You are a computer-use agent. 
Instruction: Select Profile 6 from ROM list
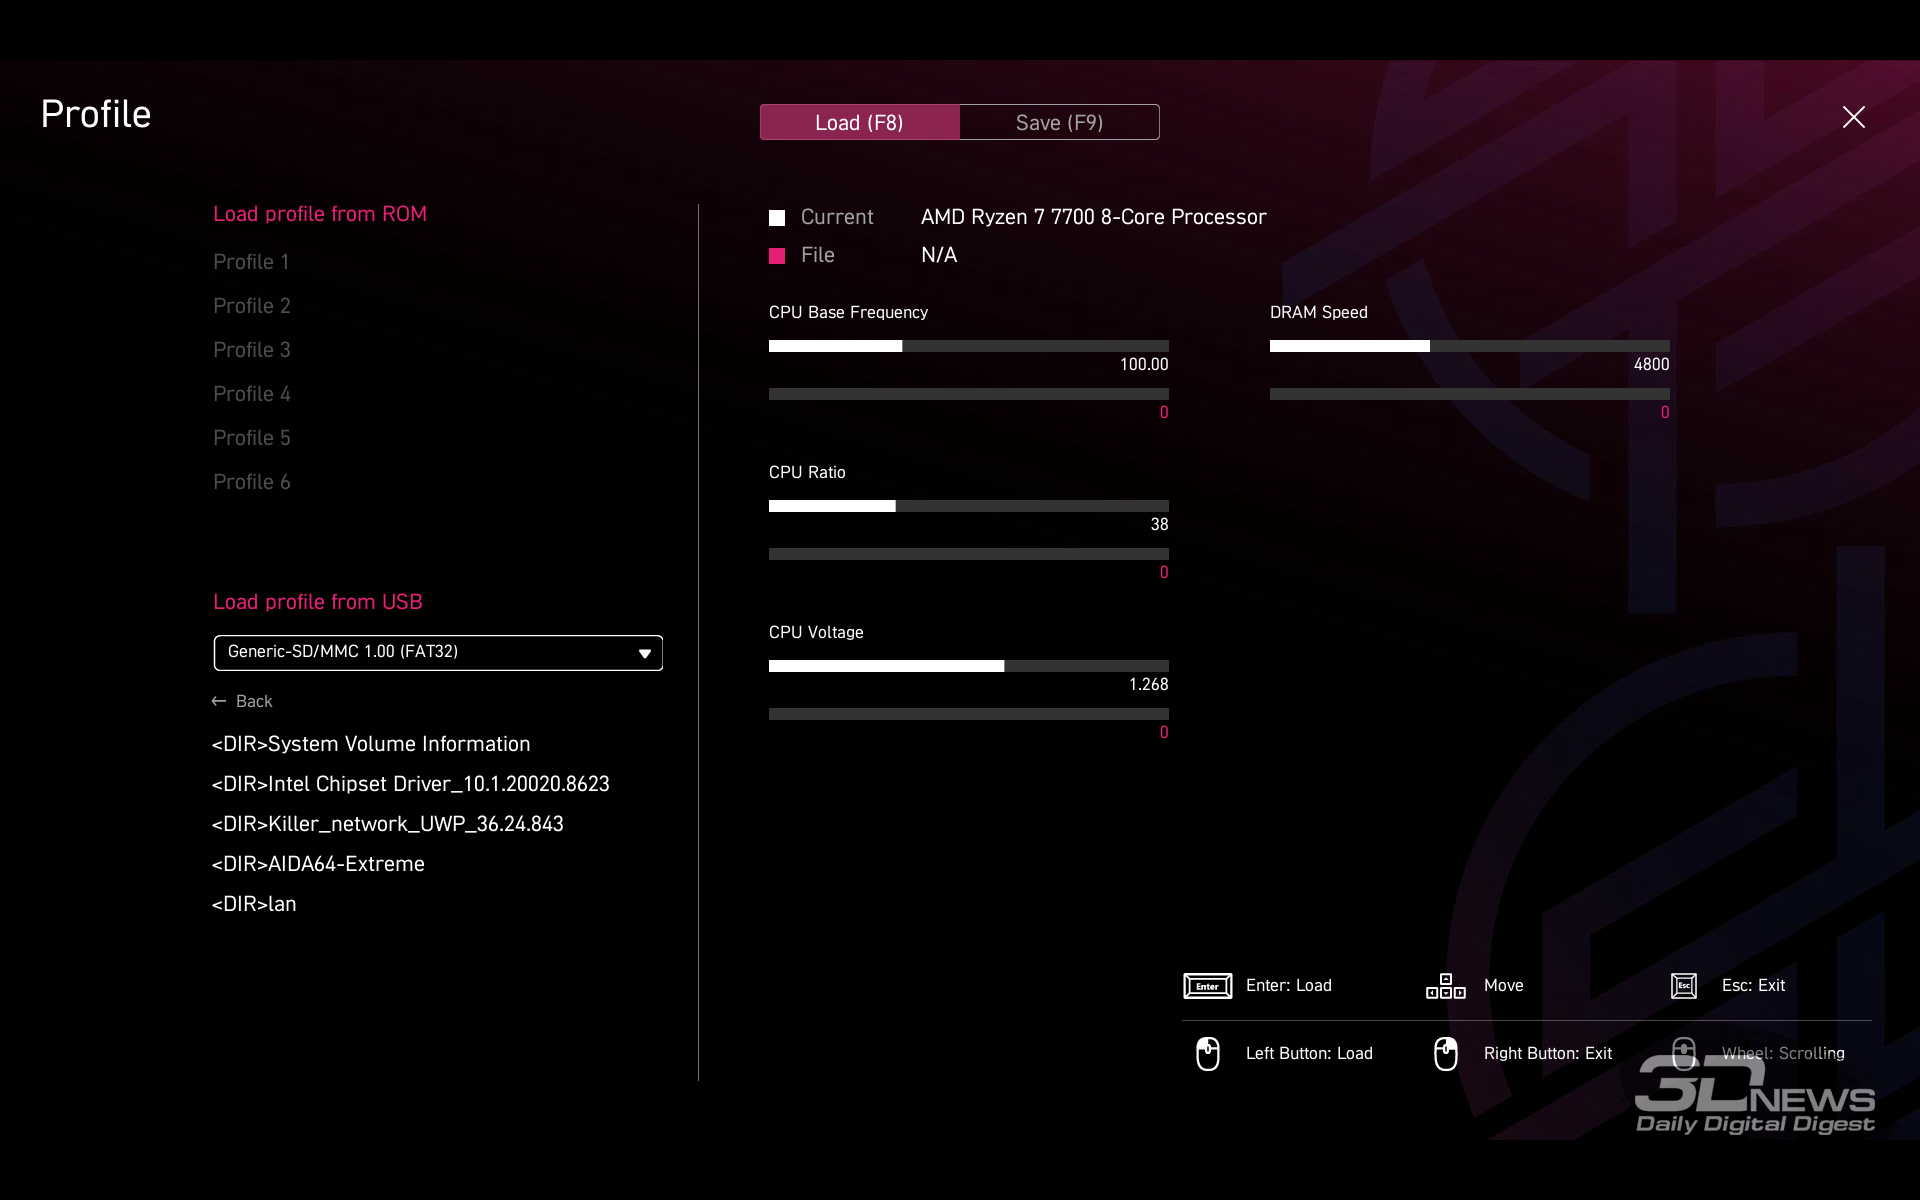tap(251, 482)
